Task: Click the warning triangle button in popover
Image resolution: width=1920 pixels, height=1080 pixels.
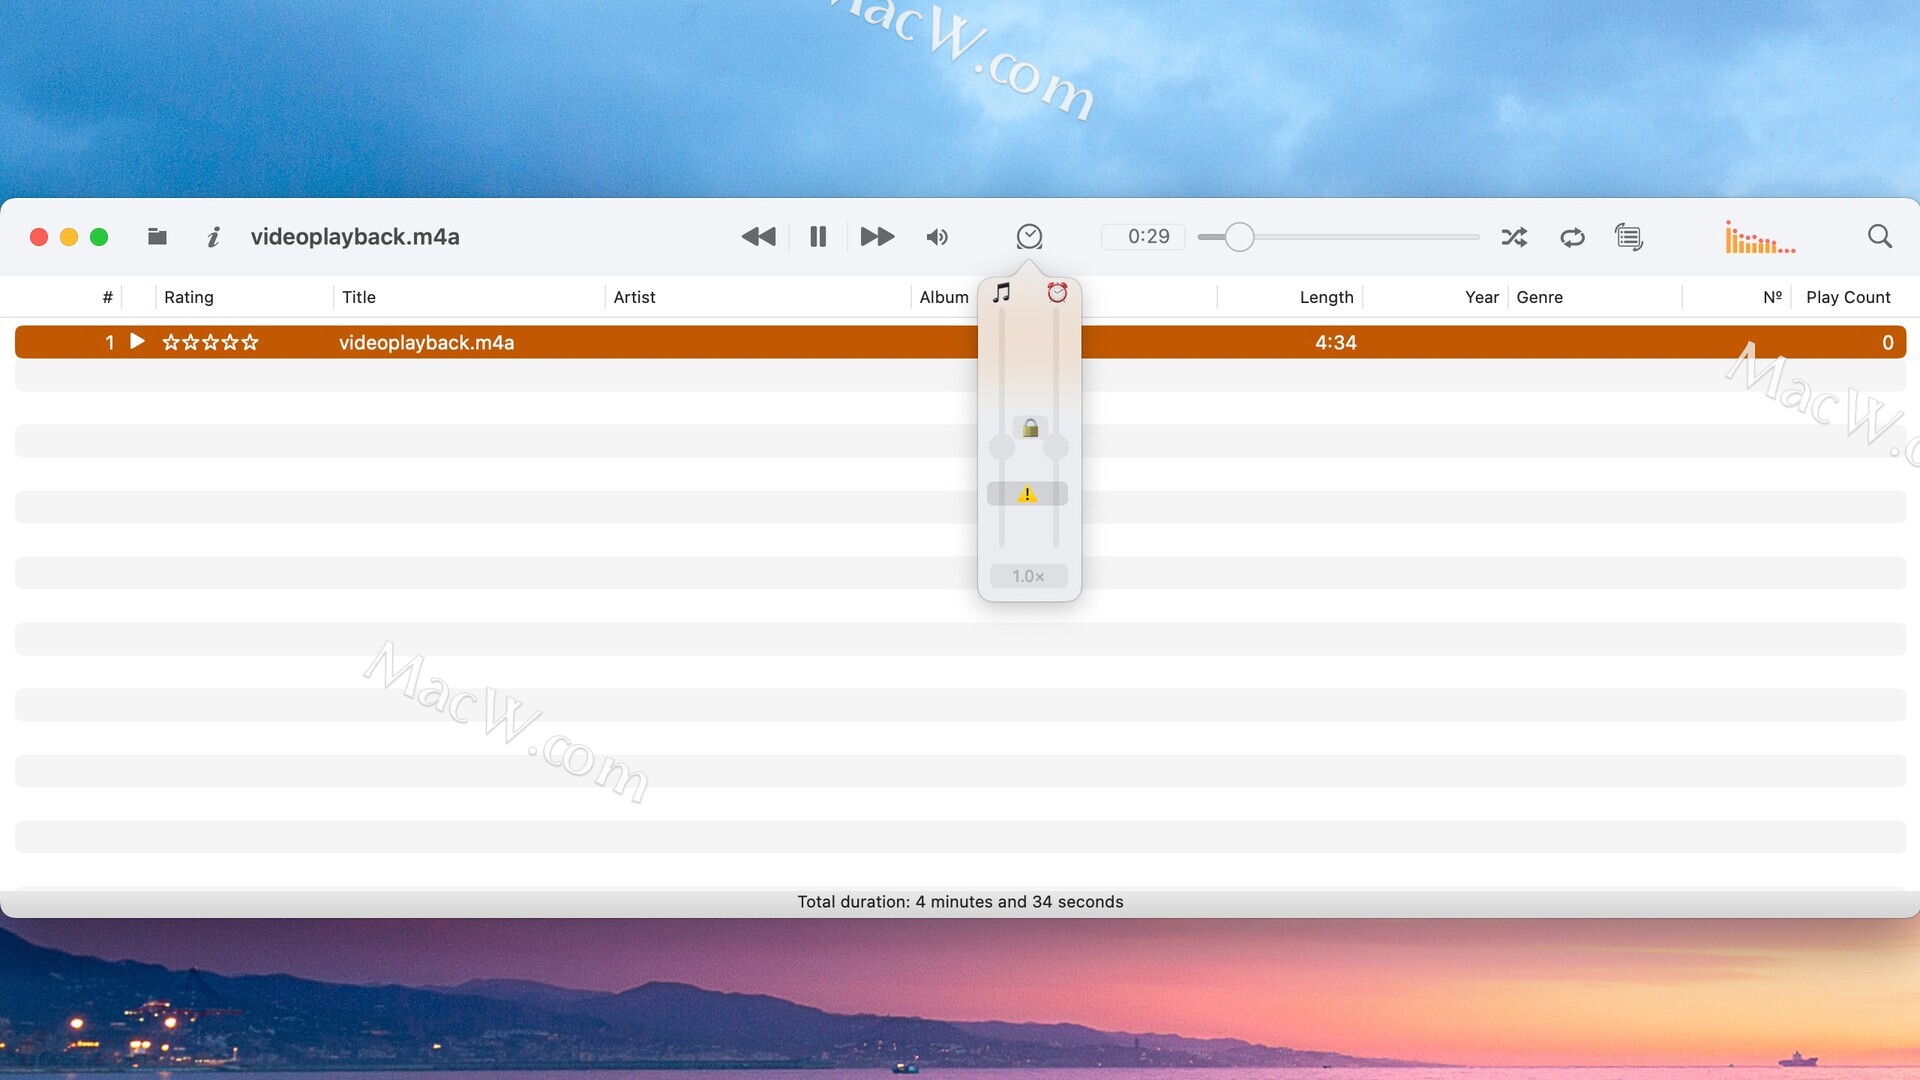Action: (x=1027, y=494)
